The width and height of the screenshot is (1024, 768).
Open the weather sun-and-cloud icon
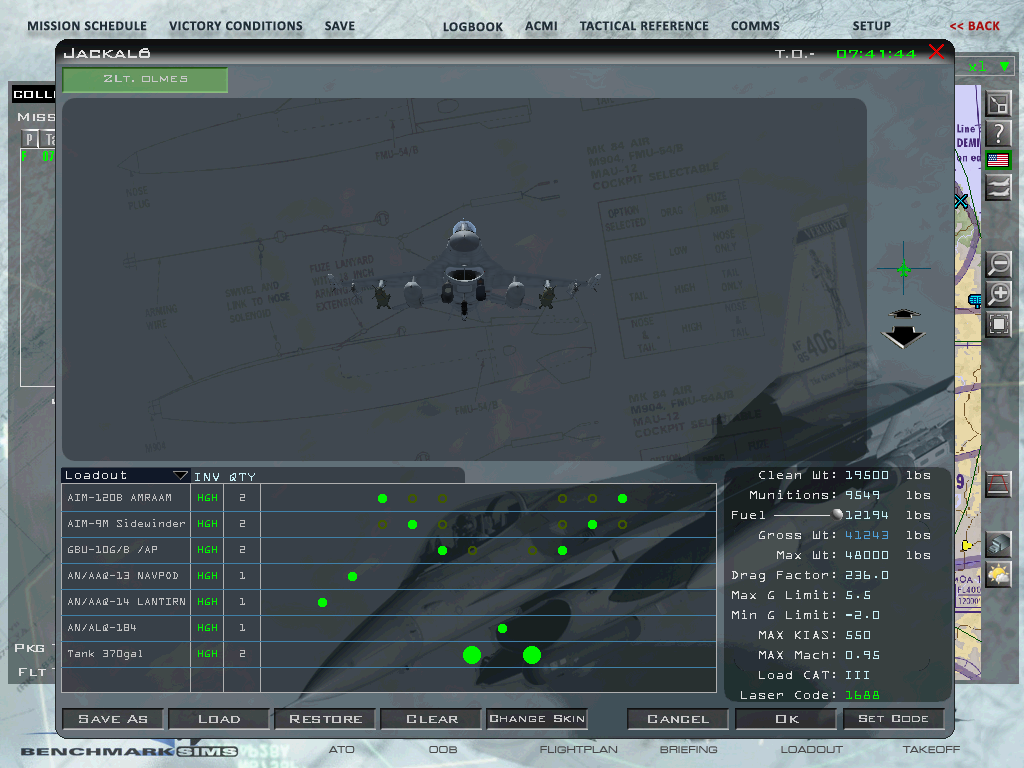pos(999,575)
